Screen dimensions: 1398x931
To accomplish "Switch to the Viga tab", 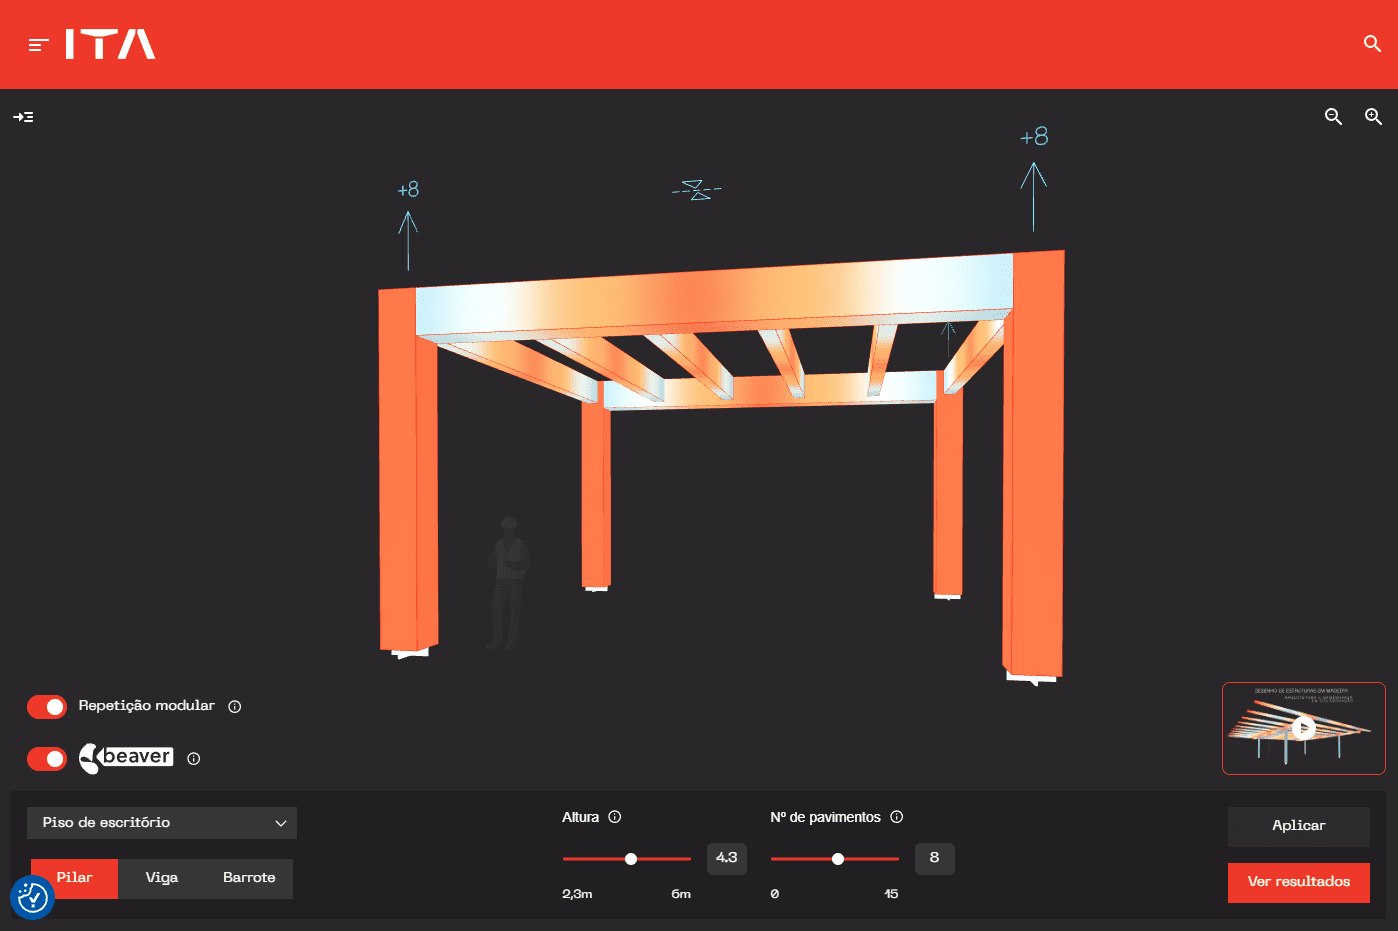I will (x=161, y=878).
